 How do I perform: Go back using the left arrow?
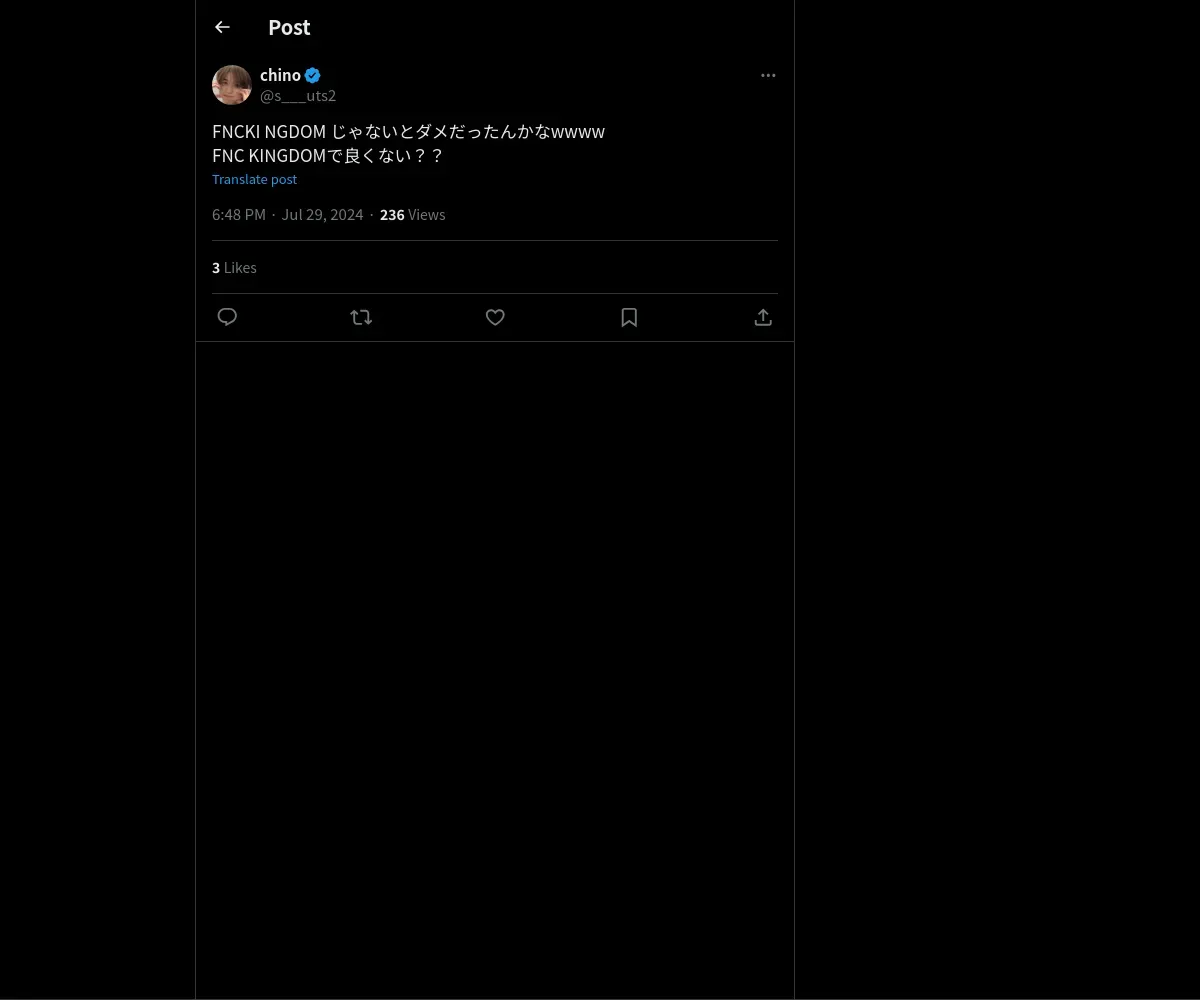pyautogui.click(x=222, y=27)
